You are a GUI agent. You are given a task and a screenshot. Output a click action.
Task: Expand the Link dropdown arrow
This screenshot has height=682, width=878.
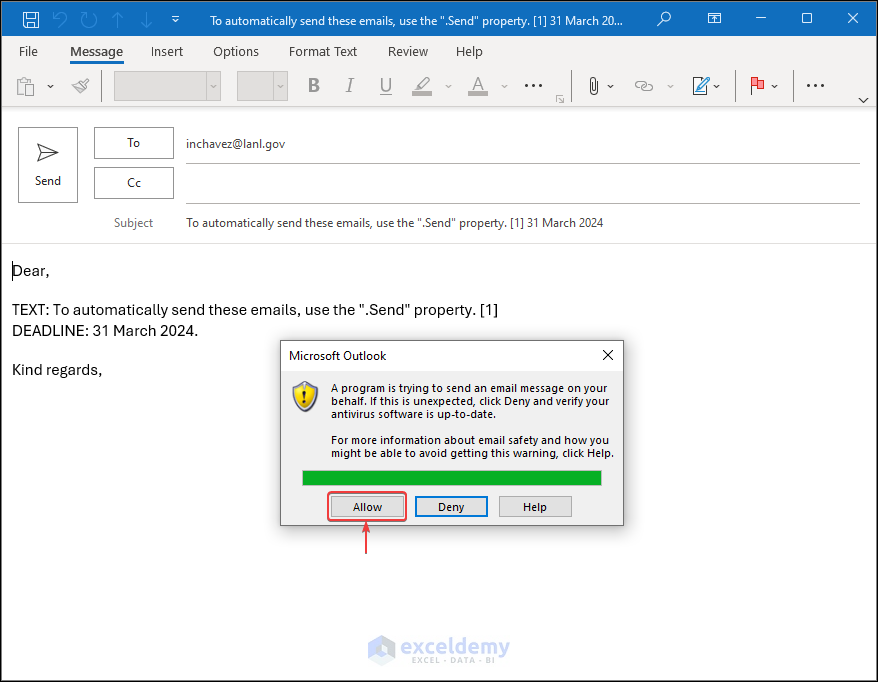(670, 86)
